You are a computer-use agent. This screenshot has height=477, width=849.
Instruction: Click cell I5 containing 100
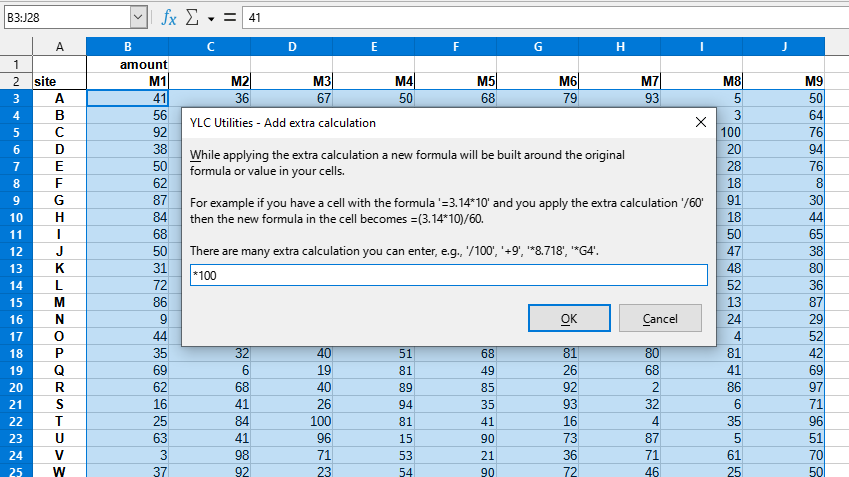pos(729,132)
